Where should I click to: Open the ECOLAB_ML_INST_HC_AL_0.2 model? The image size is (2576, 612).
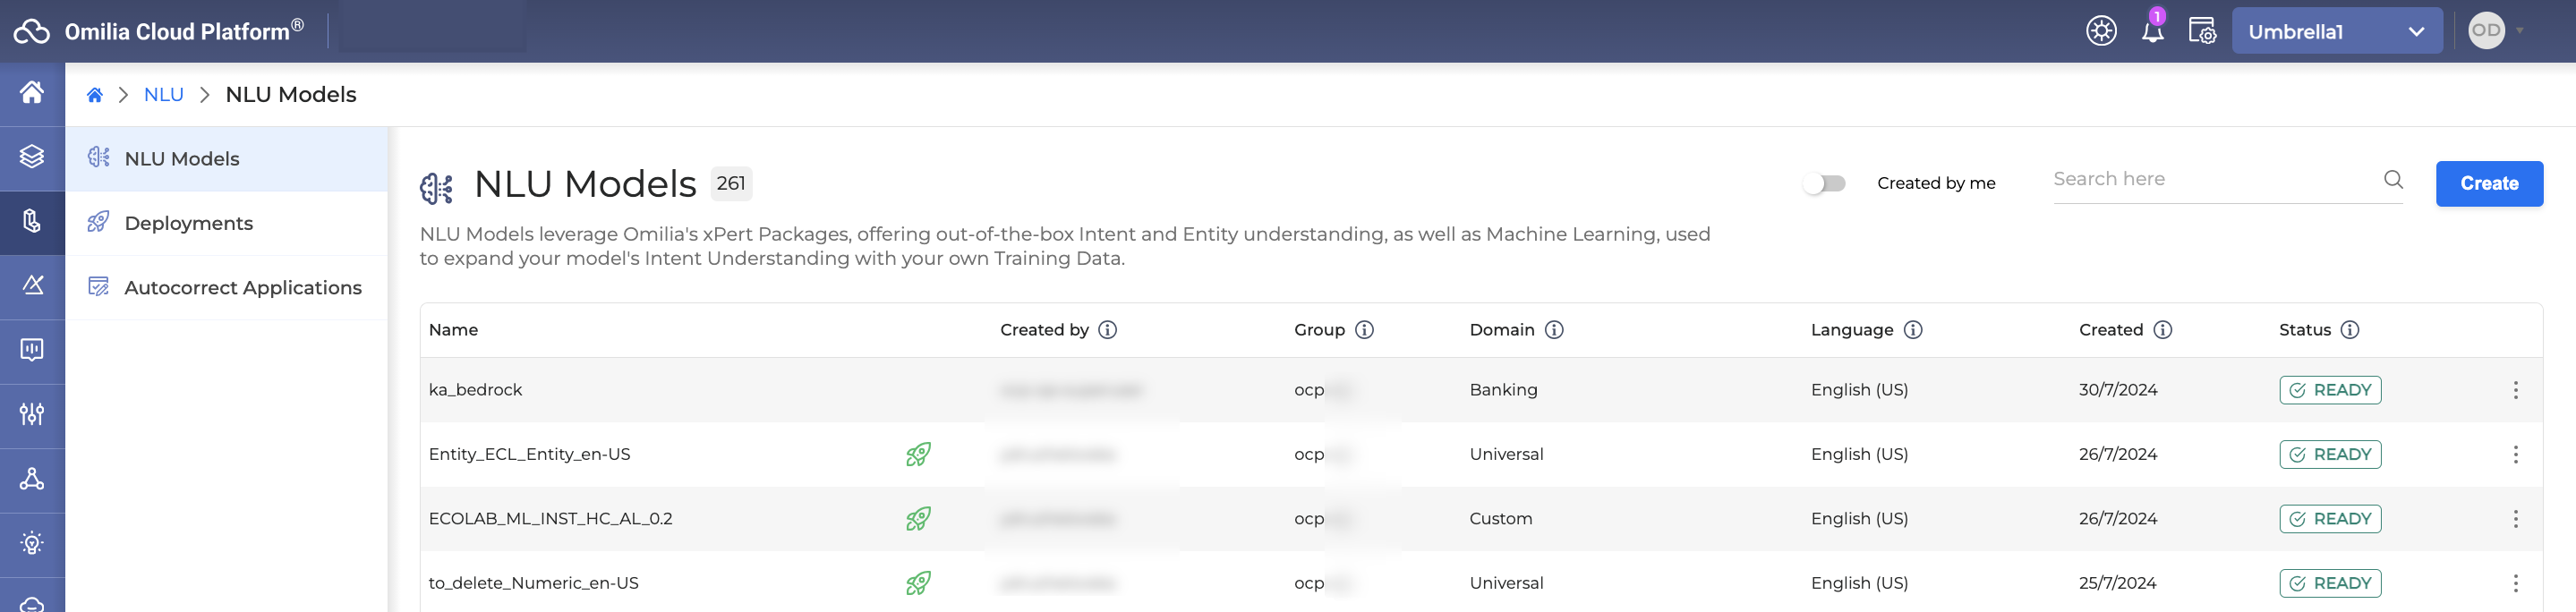point(550,519)
